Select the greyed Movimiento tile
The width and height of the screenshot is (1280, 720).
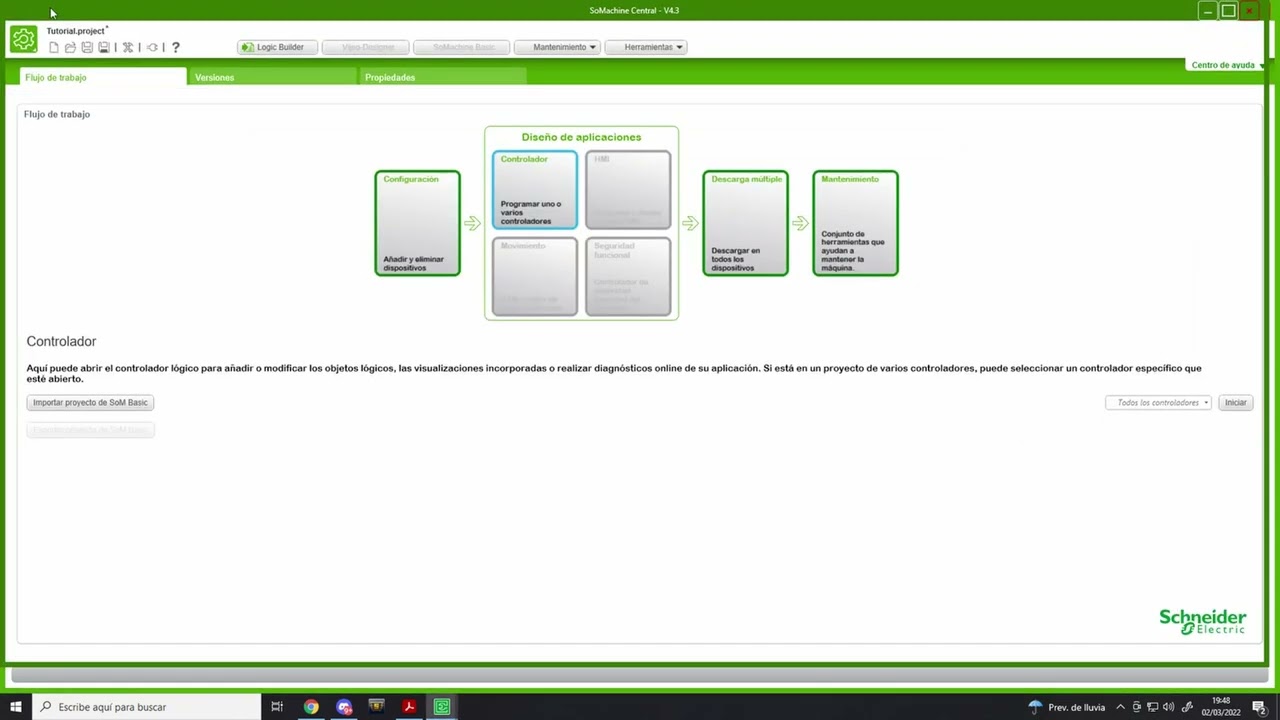[535, 277]
